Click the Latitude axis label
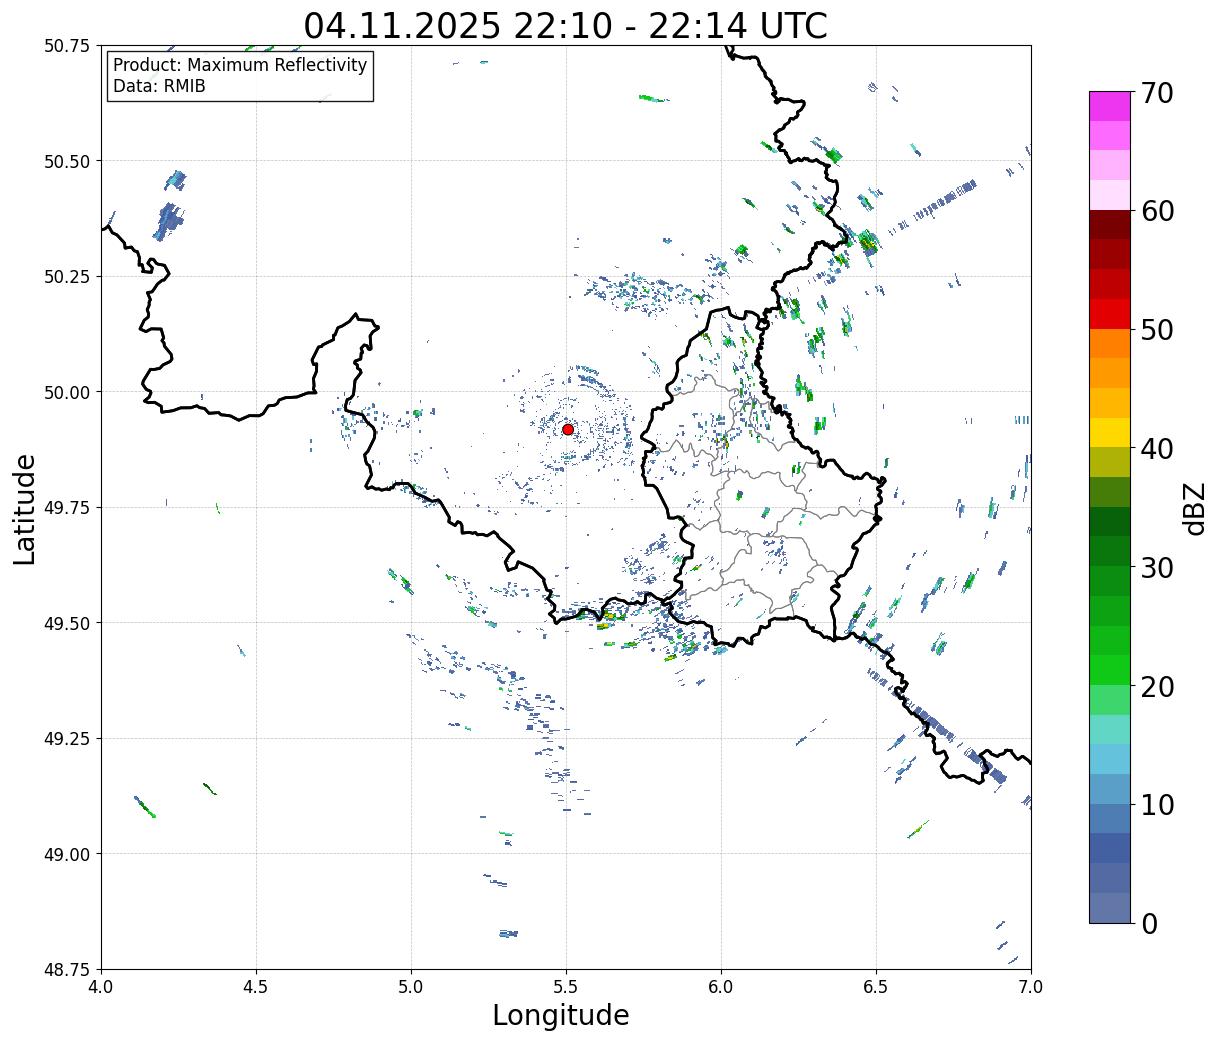Screen dimensions: 1219x1040 (25, 508)
